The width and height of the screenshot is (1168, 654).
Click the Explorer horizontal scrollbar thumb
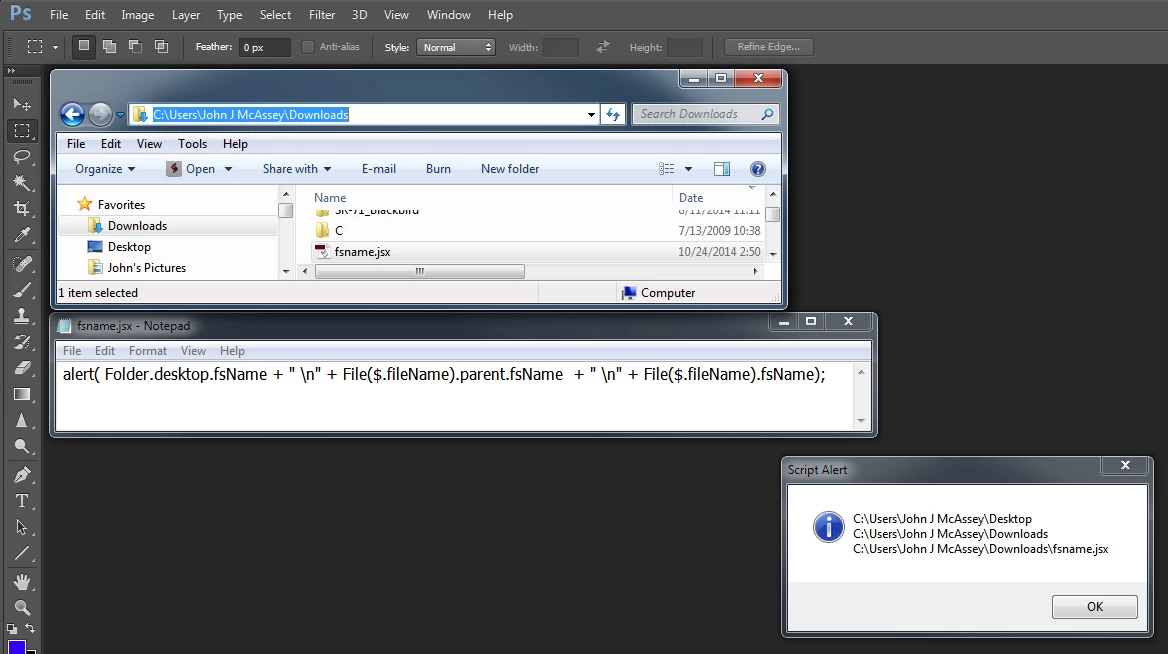(419, 271)
